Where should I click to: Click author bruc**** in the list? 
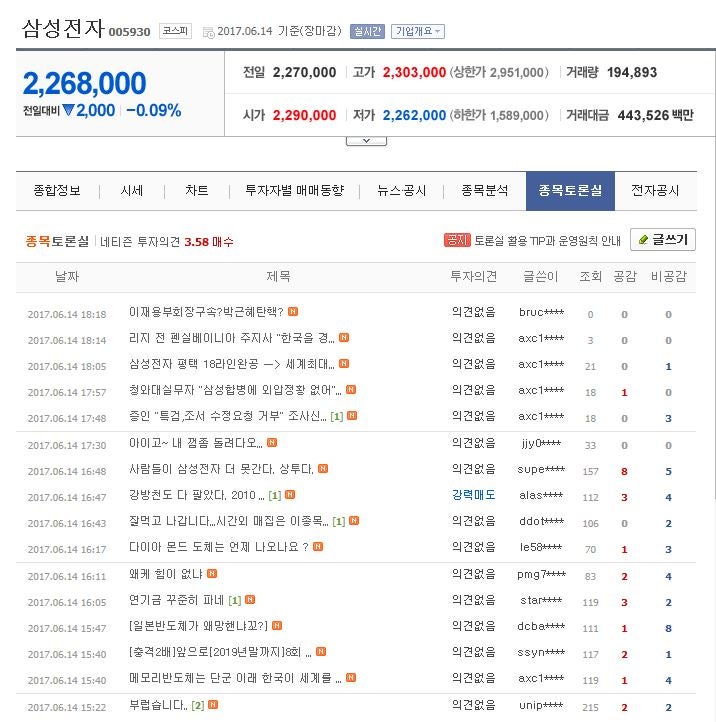click(541, 312)
